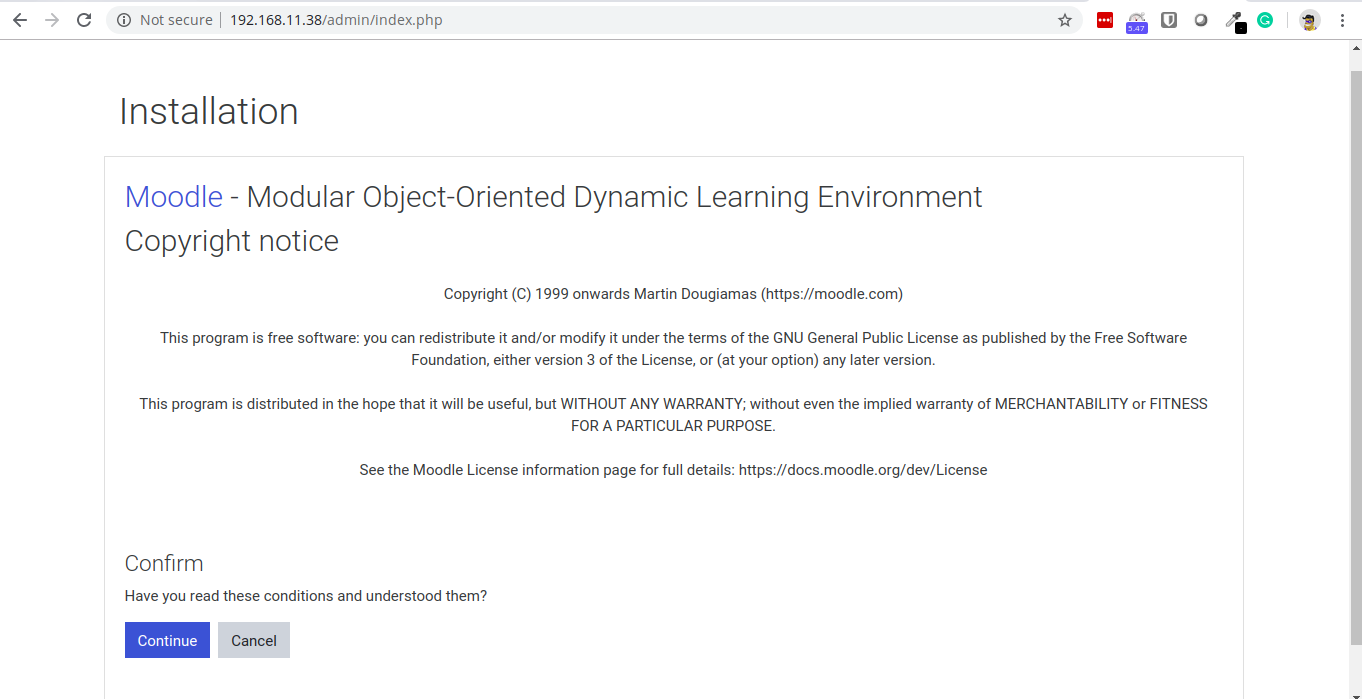Image resolution: width=1362 pixels, height=699 pixels.
Task: Open the Chrome profile avatar
Action: [1309, 20]
